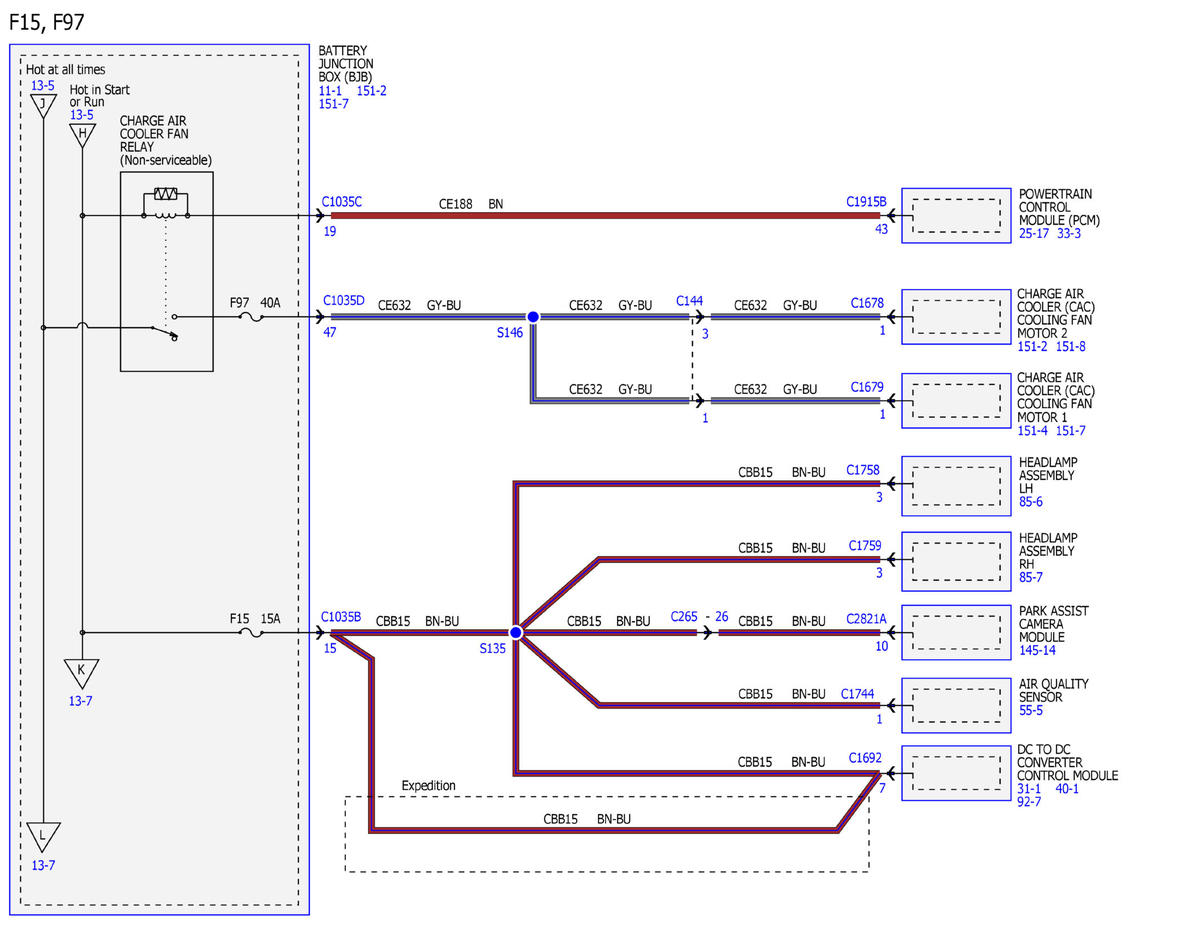The image size is (1200, 927).
Task: Follow the C1678 connector link
Action: click(x=867, y=303)
